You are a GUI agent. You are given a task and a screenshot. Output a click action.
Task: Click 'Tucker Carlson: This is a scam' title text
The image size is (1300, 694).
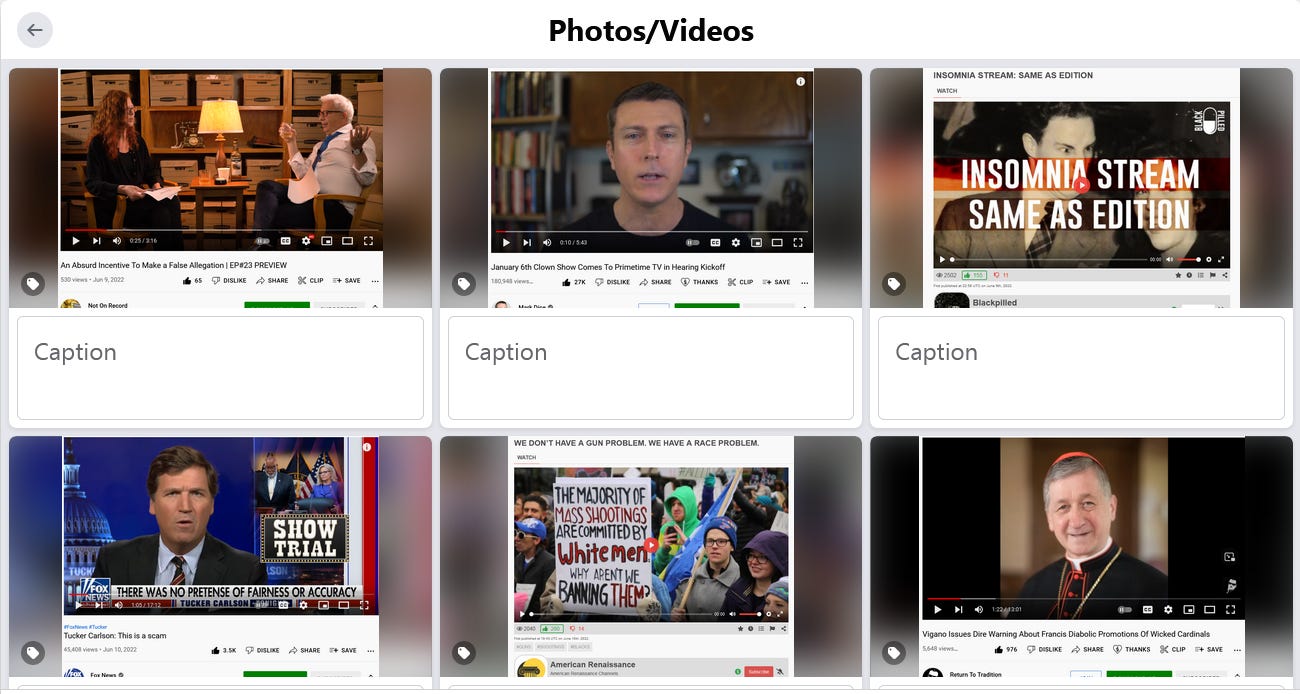click(115, 635)
